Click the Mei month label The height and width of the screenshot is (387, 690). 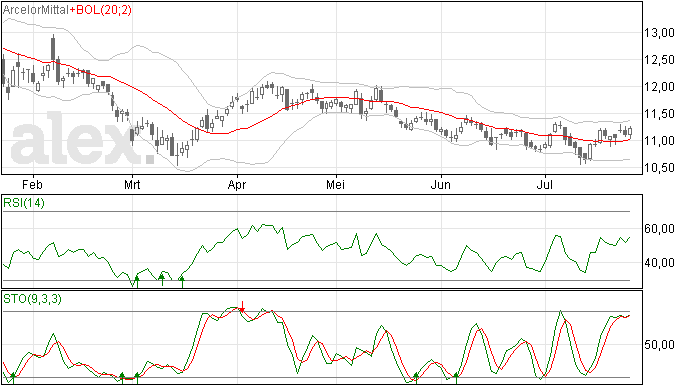[x=335, y=184]
